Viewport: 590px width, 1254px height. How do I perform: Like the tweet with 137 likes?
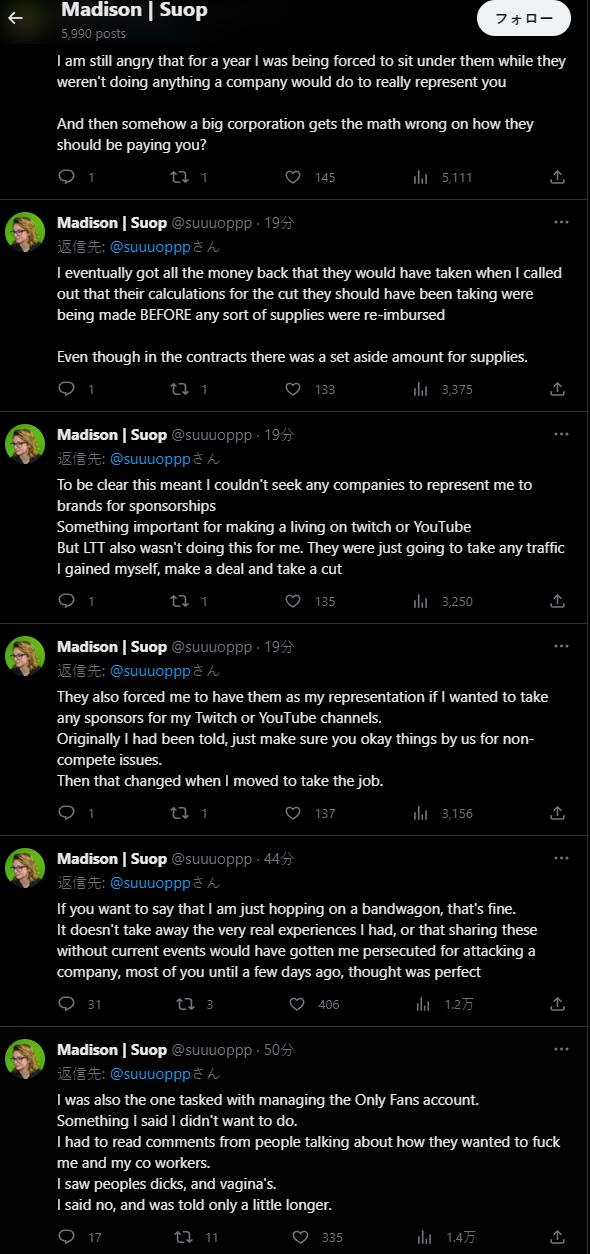click(x=294, y=813)
